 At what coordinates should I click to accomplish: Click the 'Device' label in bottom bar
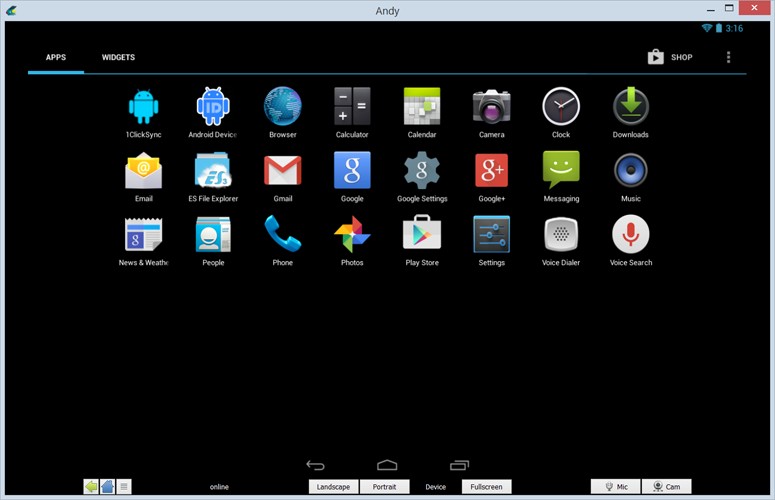click(x=435, y=487)
